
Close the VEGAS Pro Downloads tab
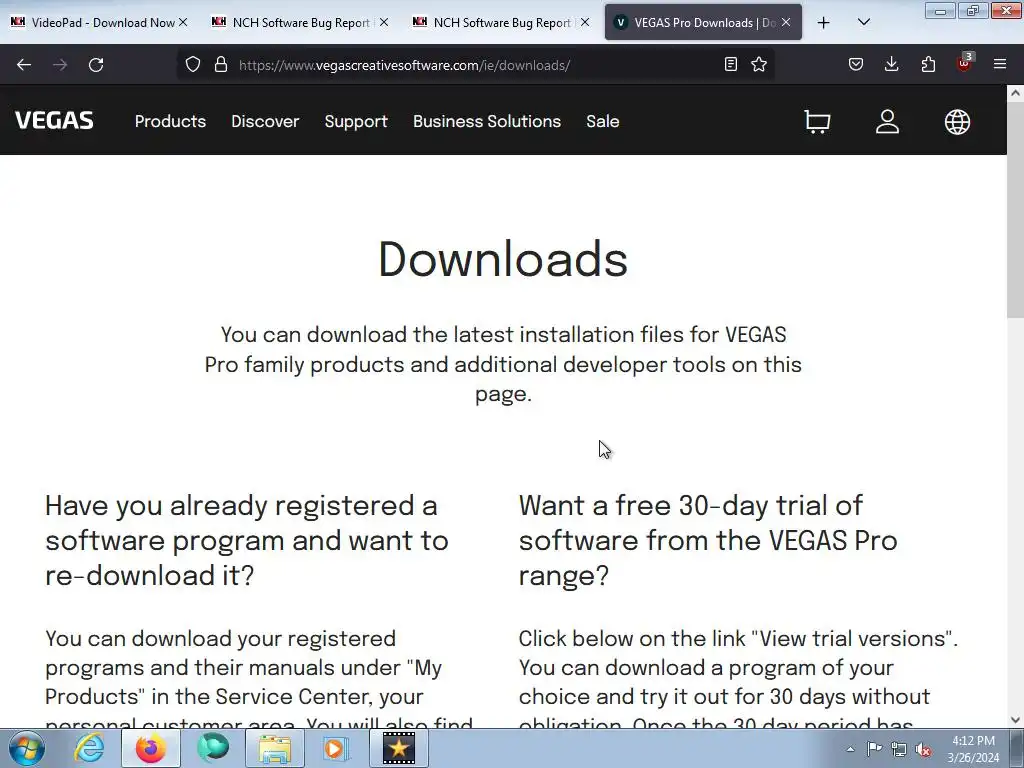pos(786,23)
